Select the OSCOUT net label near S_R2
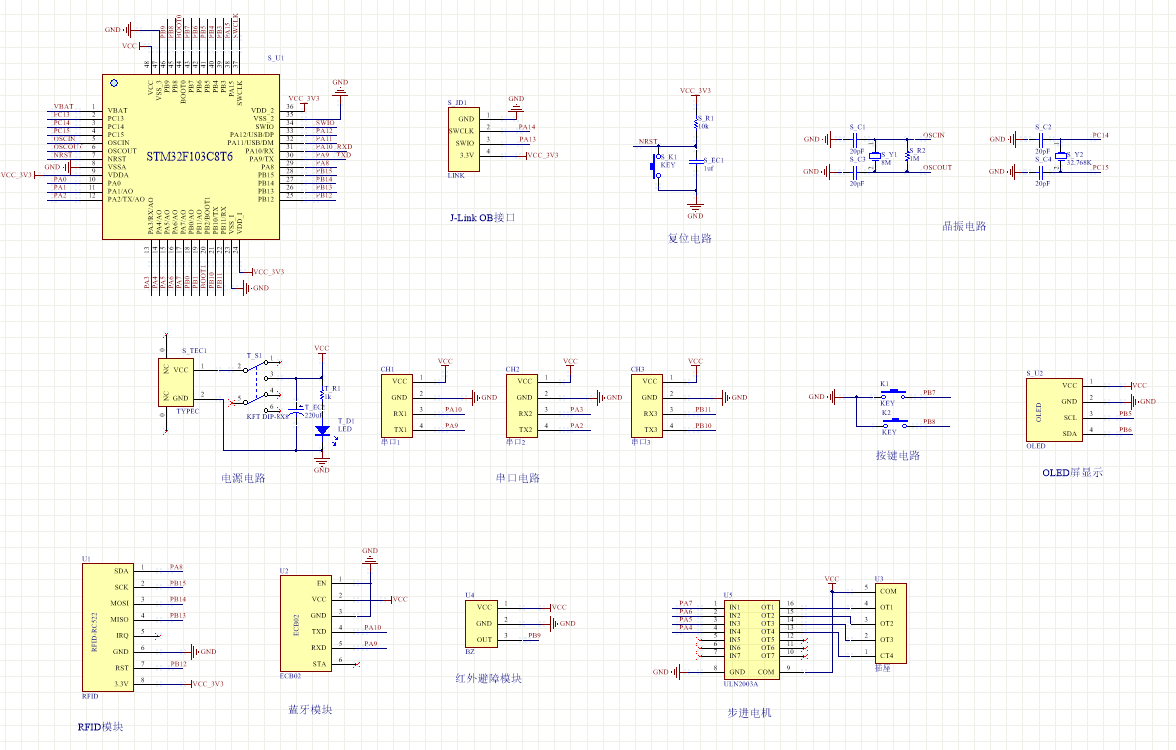Image resolution: width=1176 pixels, height=750 pixels. point(937,167)
